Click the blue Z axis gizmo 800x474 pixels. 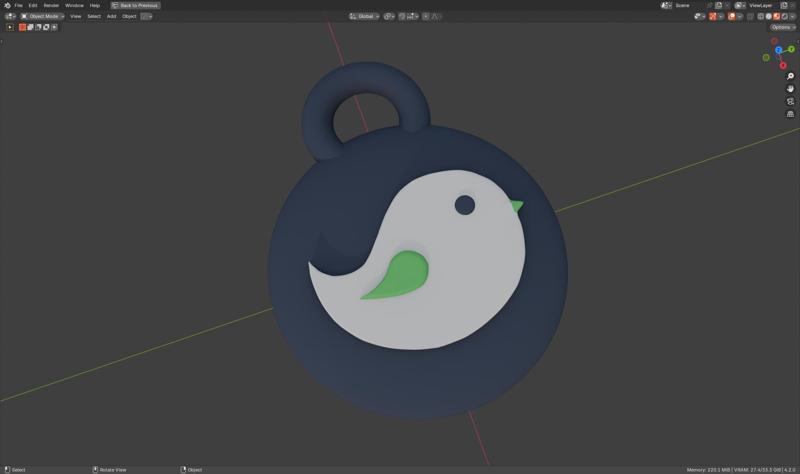point(779,50)
